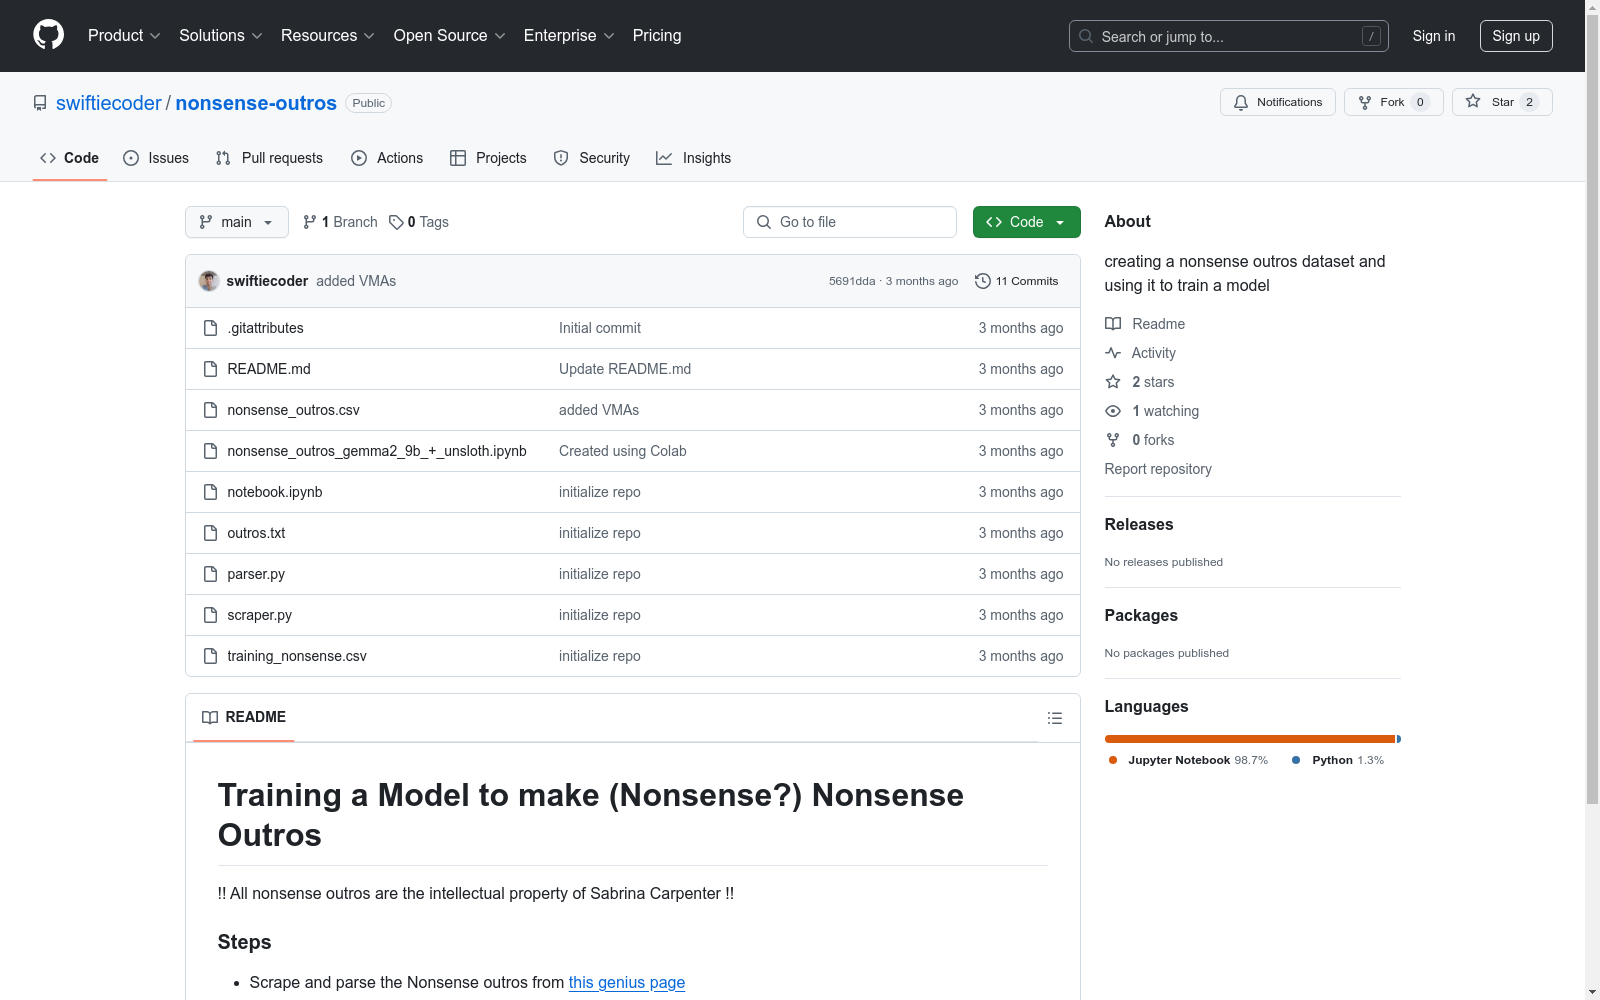1600x1000 pixels.
Task: Click the Sign up button
Action: click(x=1516, y=36)
